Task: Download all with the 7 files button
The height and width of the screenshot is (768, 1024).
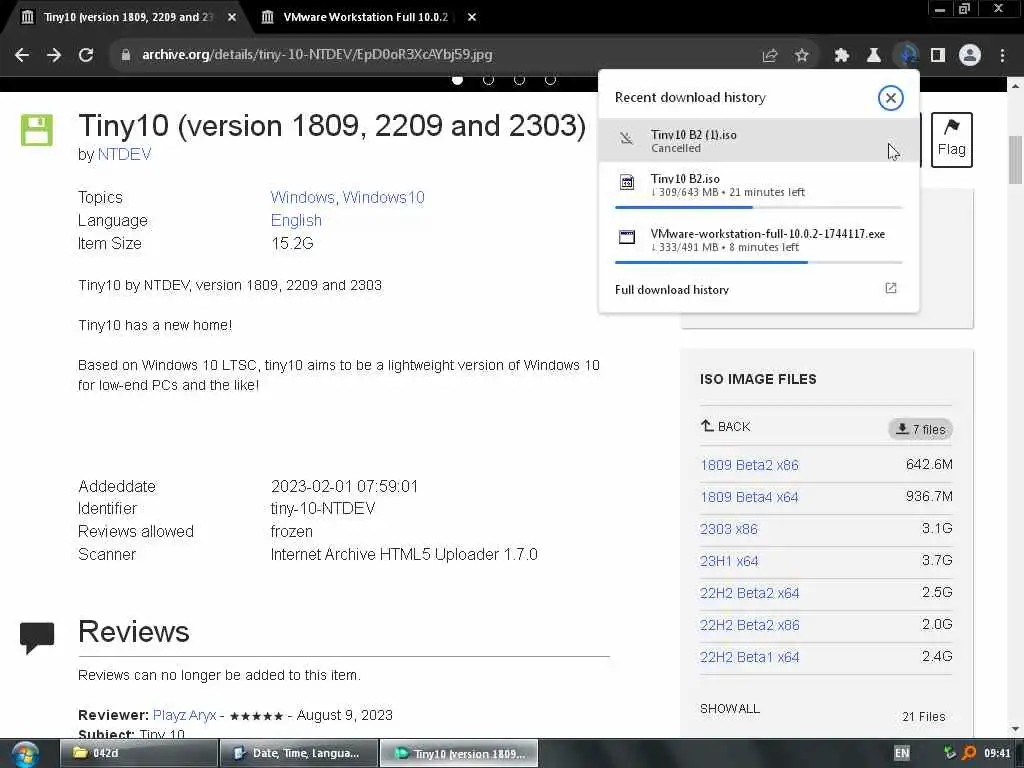Action: click(x=921, y=429)
